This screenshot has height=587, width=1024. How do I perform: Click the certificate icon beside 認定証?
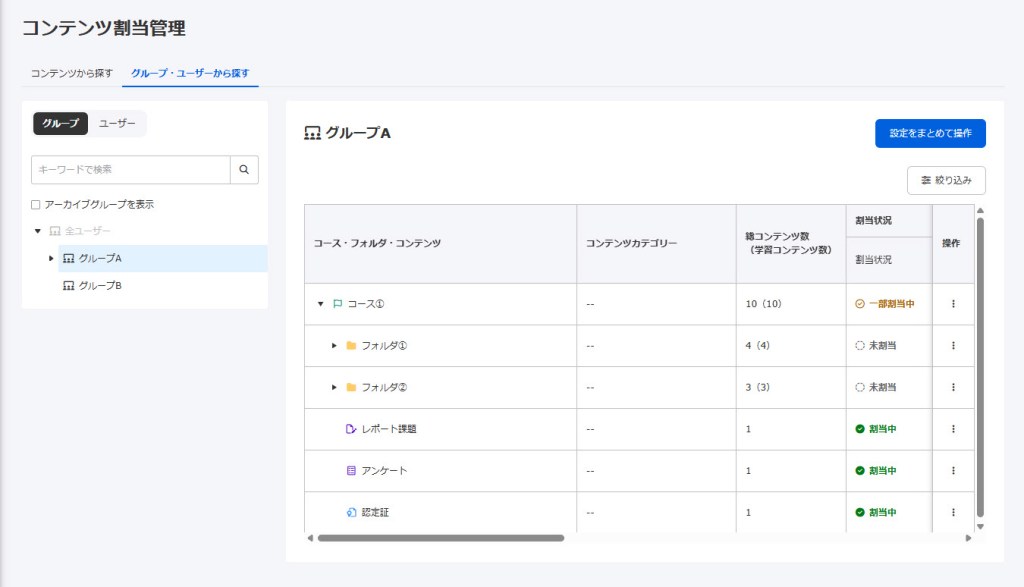click(x=351, y=513)
